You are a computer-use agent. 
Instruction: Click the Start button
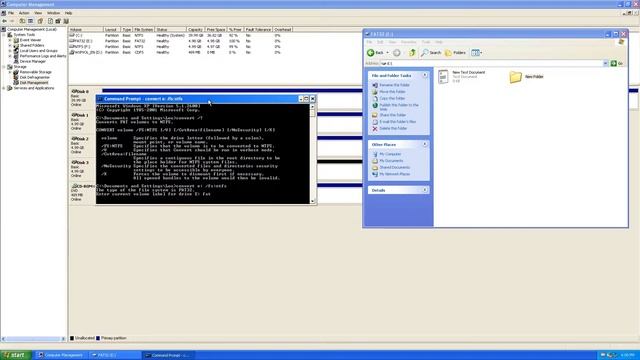pyautogui.click(x=16, y=355)
